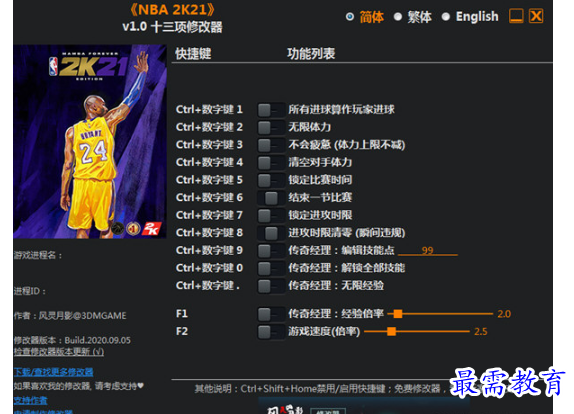
Task: Click the Ctrl+数字键 3 hotkey label
Action: point(209,145)
